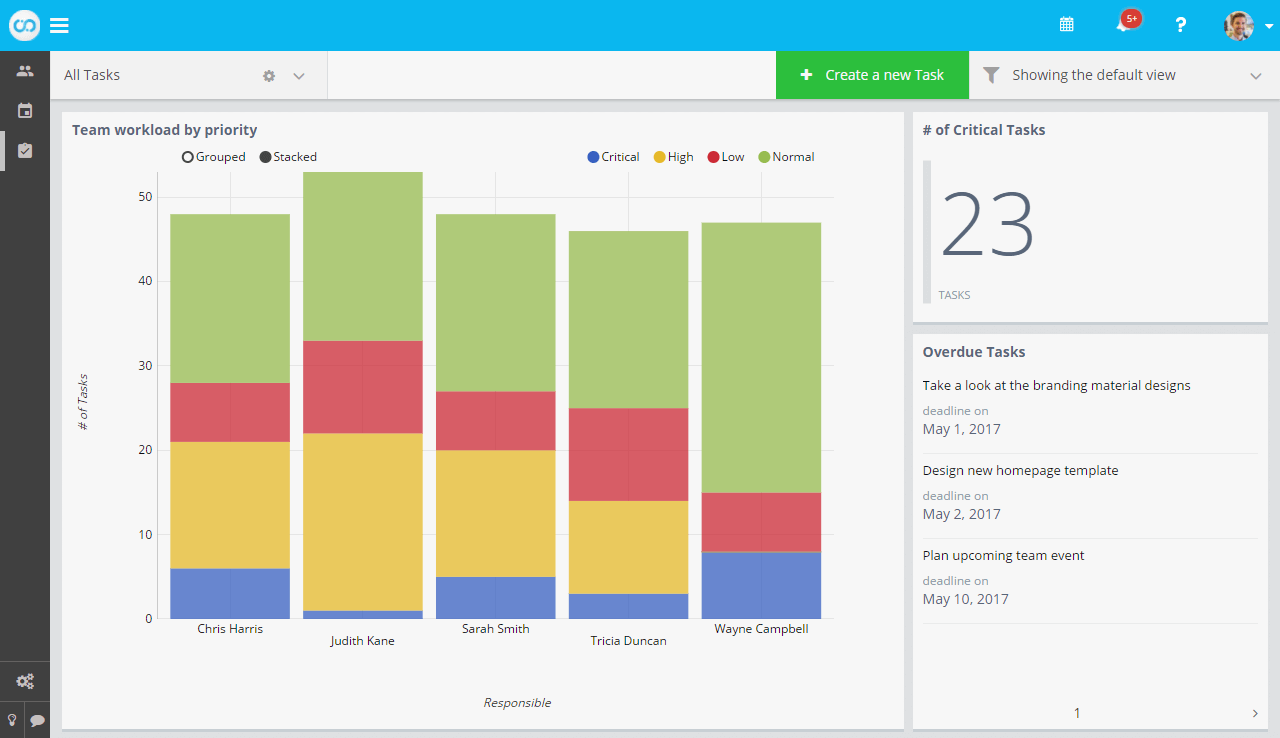Expand the All Tasks view dropdown
Screen dimensions: 1280x738
[299, 76]
